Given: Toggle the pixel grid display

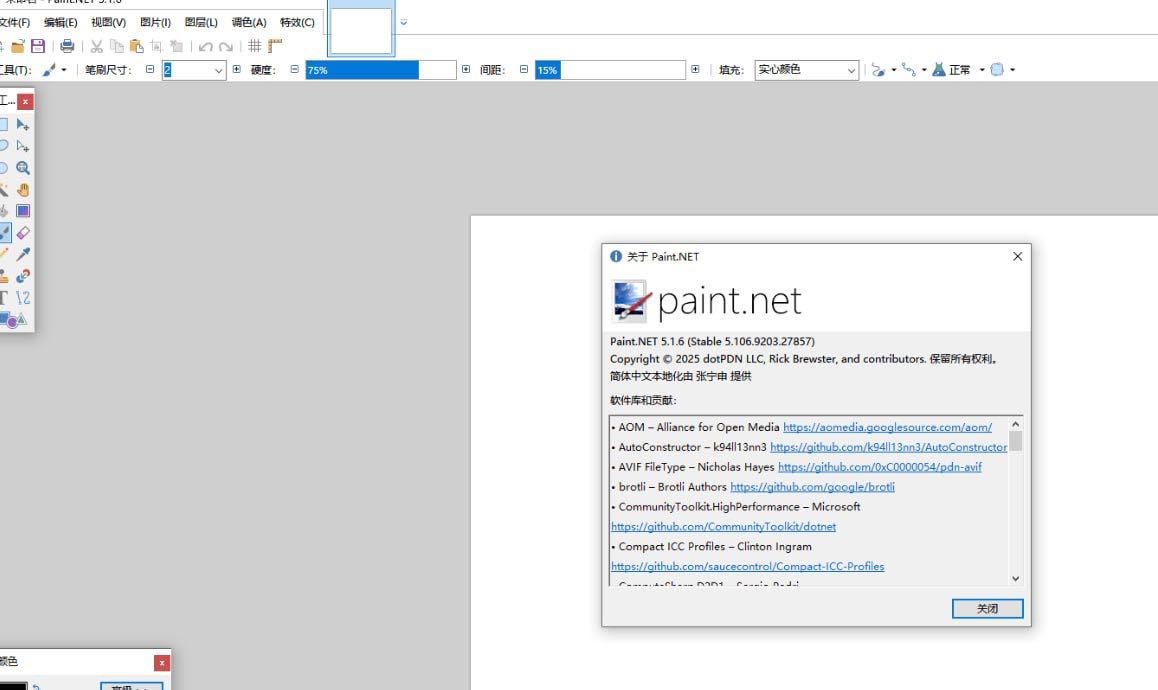Looking at the screenshot, I should coord(254,46).
